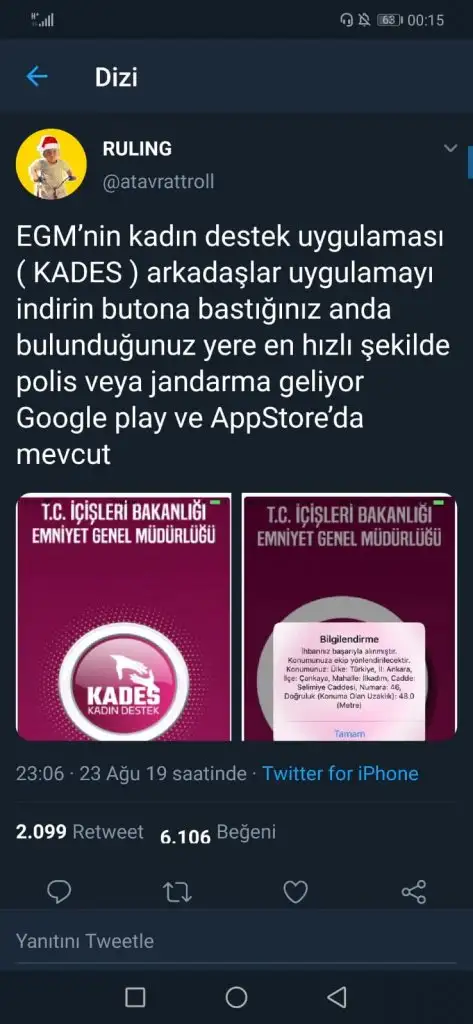This screenshot has width=473, height=1024.
Task: Open the reply speech bubble icon
Action: [59, 891]
